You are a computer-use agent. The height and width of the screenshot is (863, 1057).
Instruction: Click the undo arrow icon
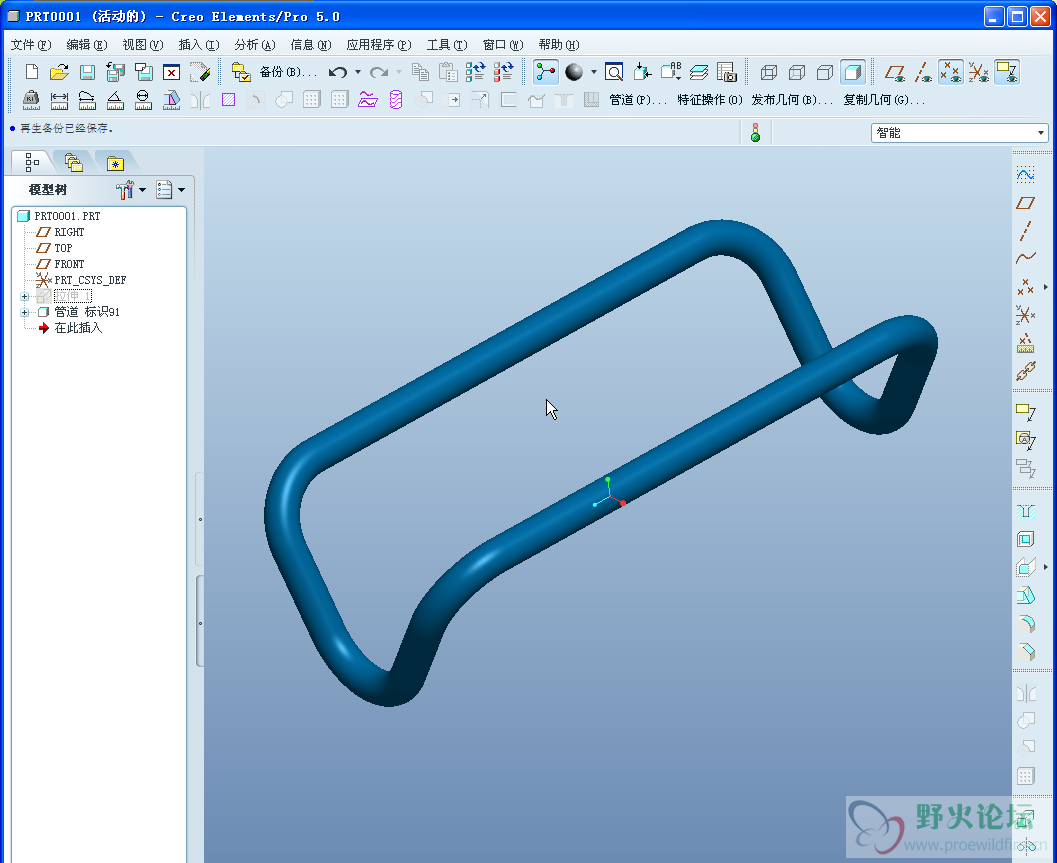click(338, 71)
